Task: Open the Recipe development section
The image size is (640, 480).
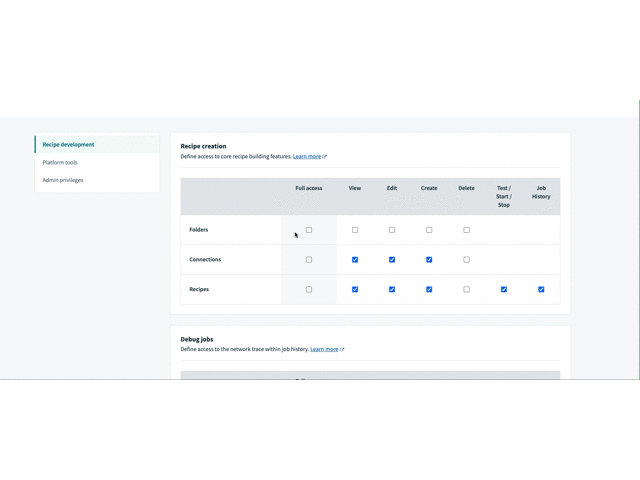Action: click(x=68, y=144)
